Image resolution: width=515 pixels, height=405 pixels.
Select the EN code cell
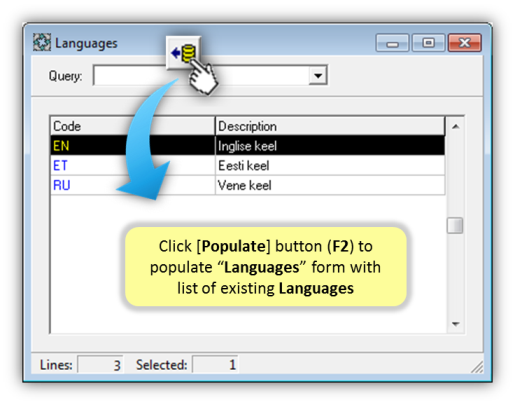click(132, 146)
